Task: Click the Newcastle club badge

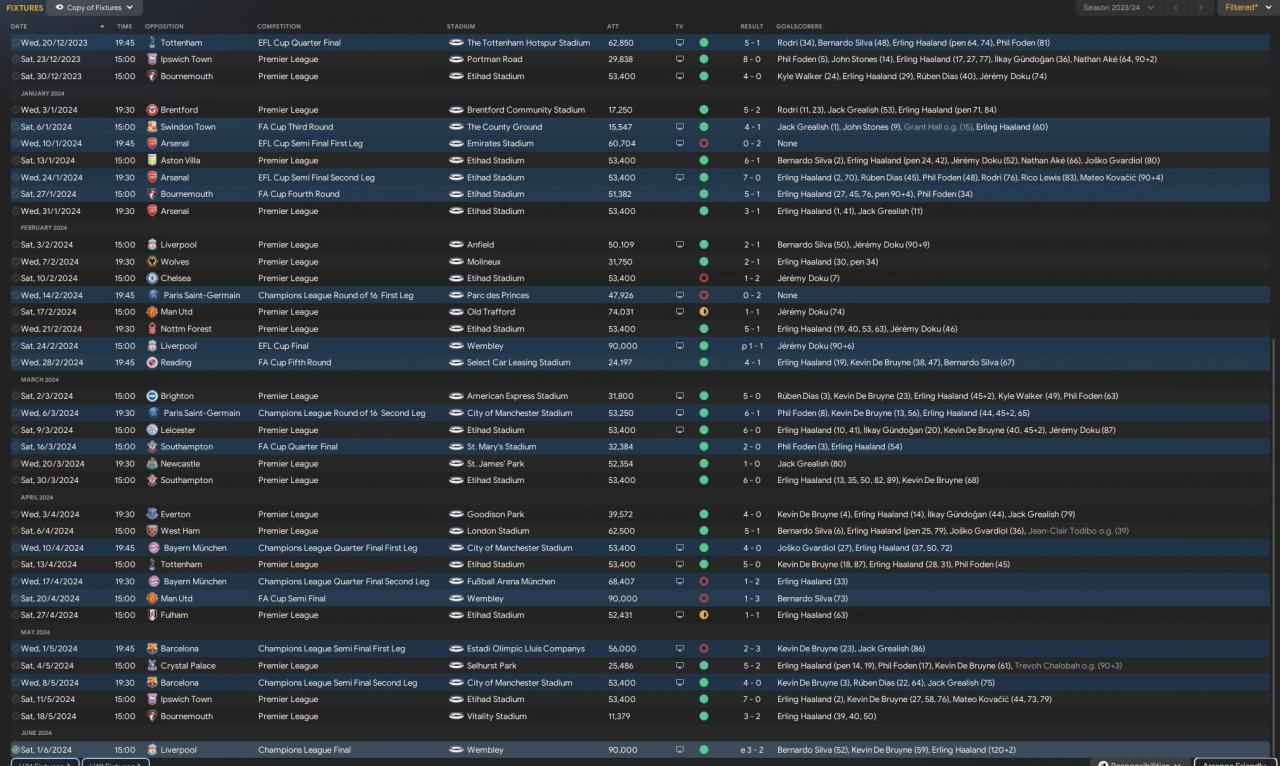Action: [x=152, y=464]
